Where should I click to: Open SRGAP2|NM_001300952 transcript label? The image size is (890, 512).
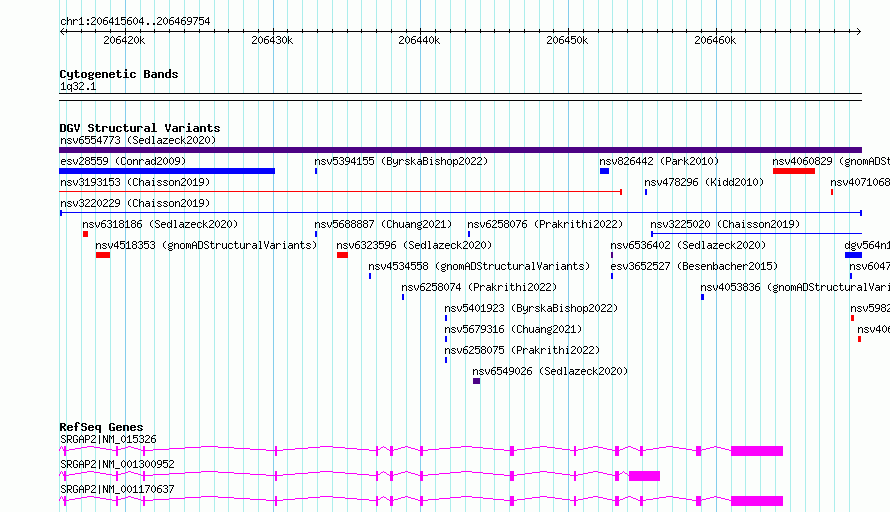click(x=117, y=464)
